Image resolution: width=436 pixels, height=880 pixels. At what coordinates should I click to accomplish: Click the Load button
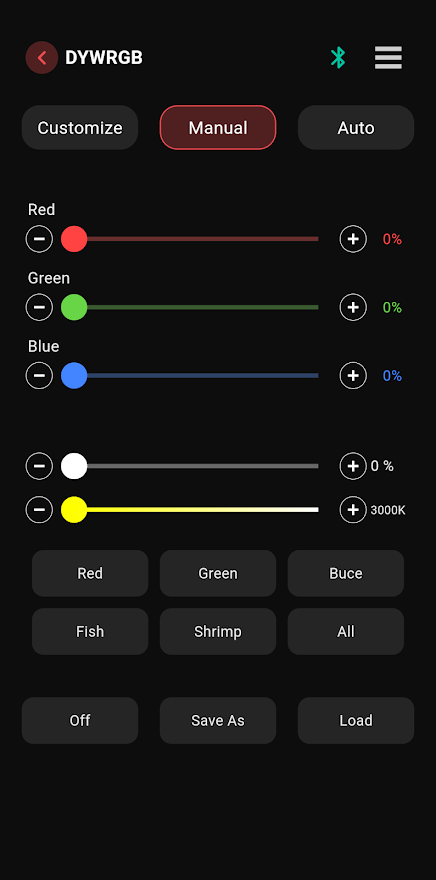[x=356, y=721]
